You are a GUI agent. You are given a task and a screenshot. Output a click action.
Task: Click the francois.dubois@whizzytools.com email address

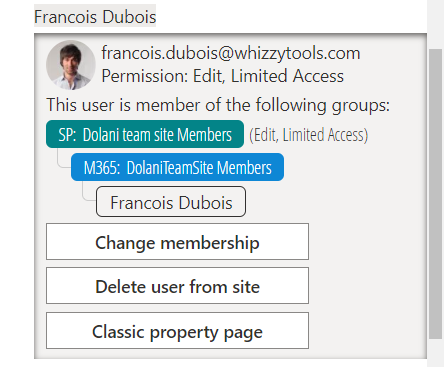coord(231,53)
